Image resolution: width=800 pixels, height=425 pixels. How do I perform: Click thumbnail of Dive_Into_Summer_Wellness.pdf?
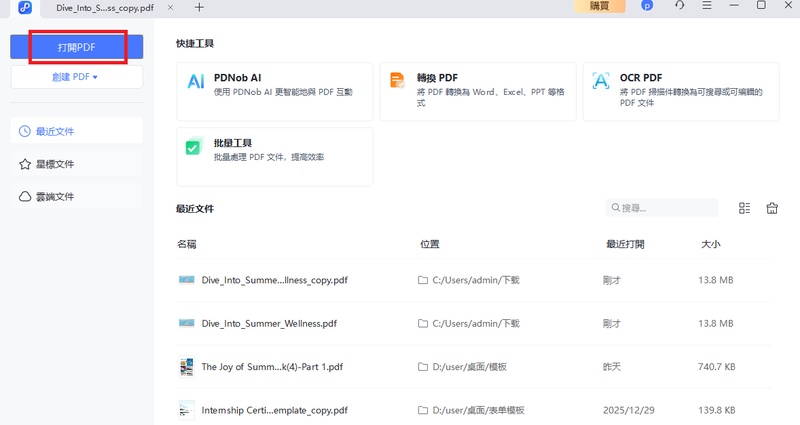186,323
